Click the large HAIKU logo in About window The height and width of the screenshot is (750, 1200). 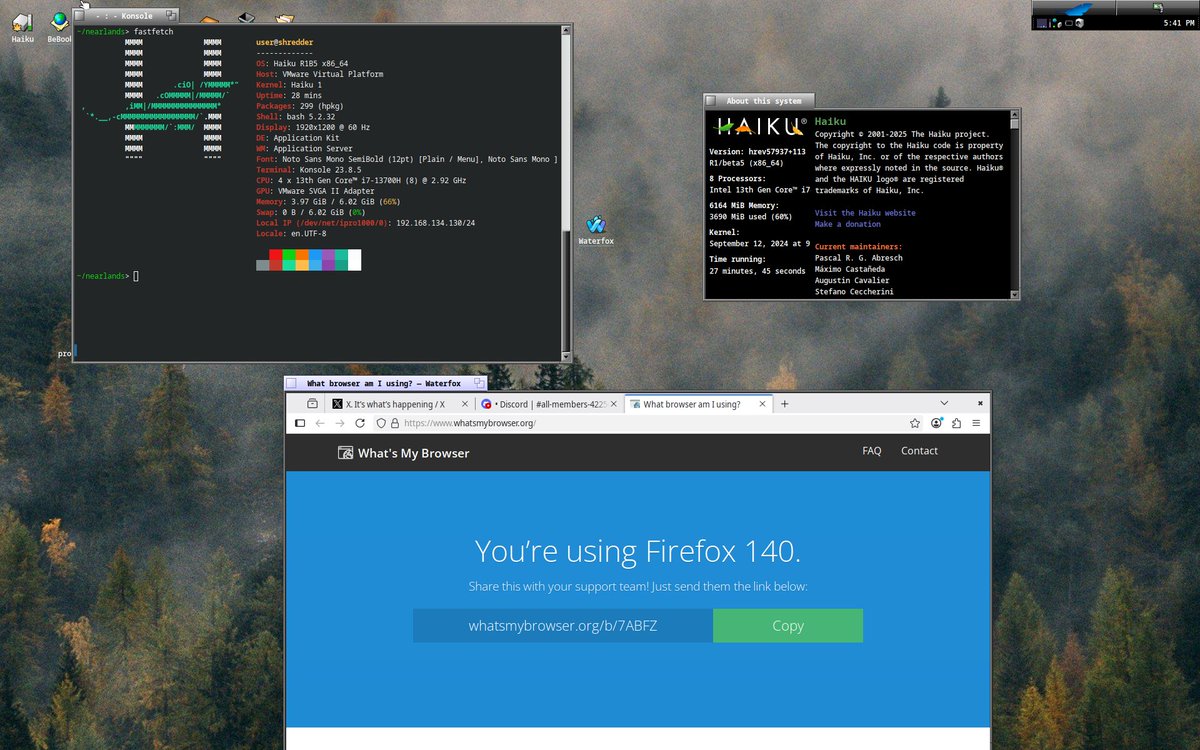coord(761,126)
